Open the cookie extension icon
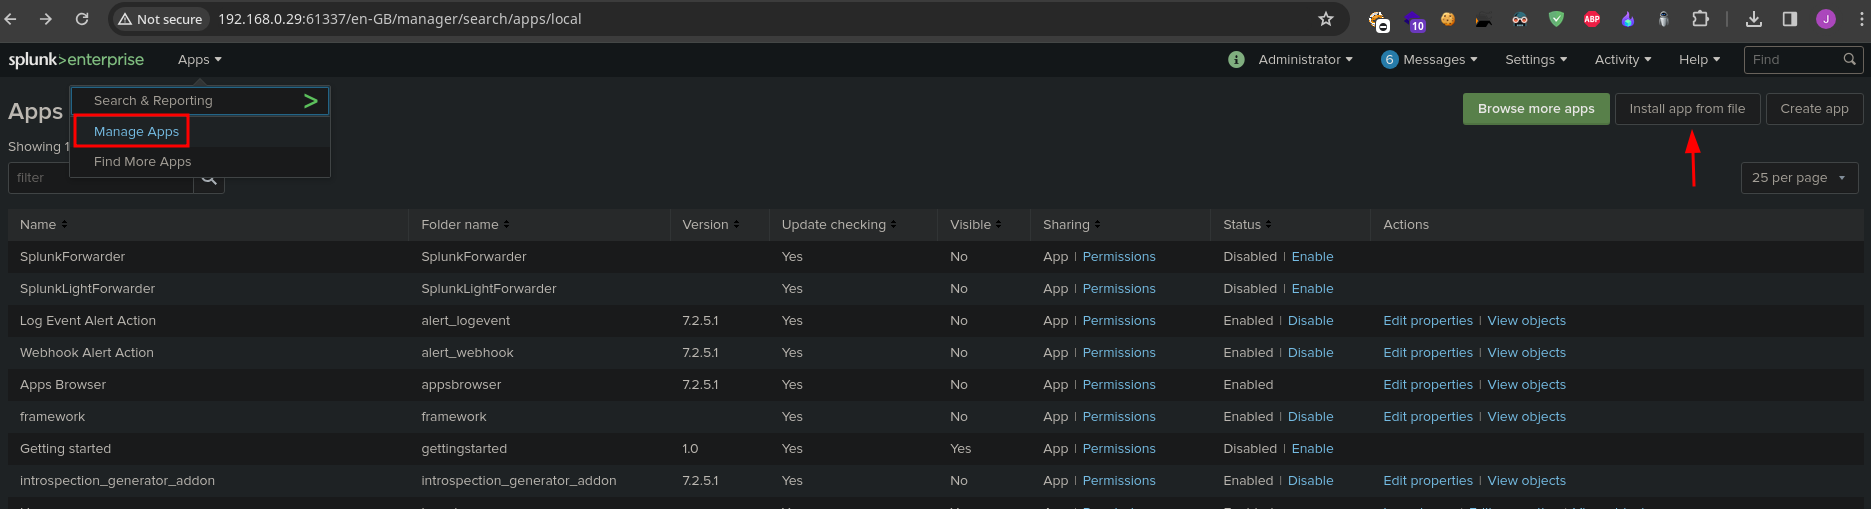 [x=1447, y=19]
